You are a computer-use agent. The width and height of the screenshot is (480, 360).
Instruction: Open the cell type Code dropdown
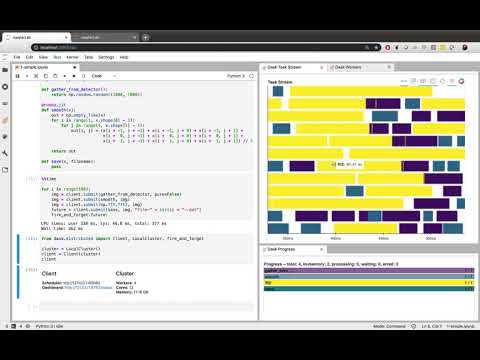coord(103,76)
